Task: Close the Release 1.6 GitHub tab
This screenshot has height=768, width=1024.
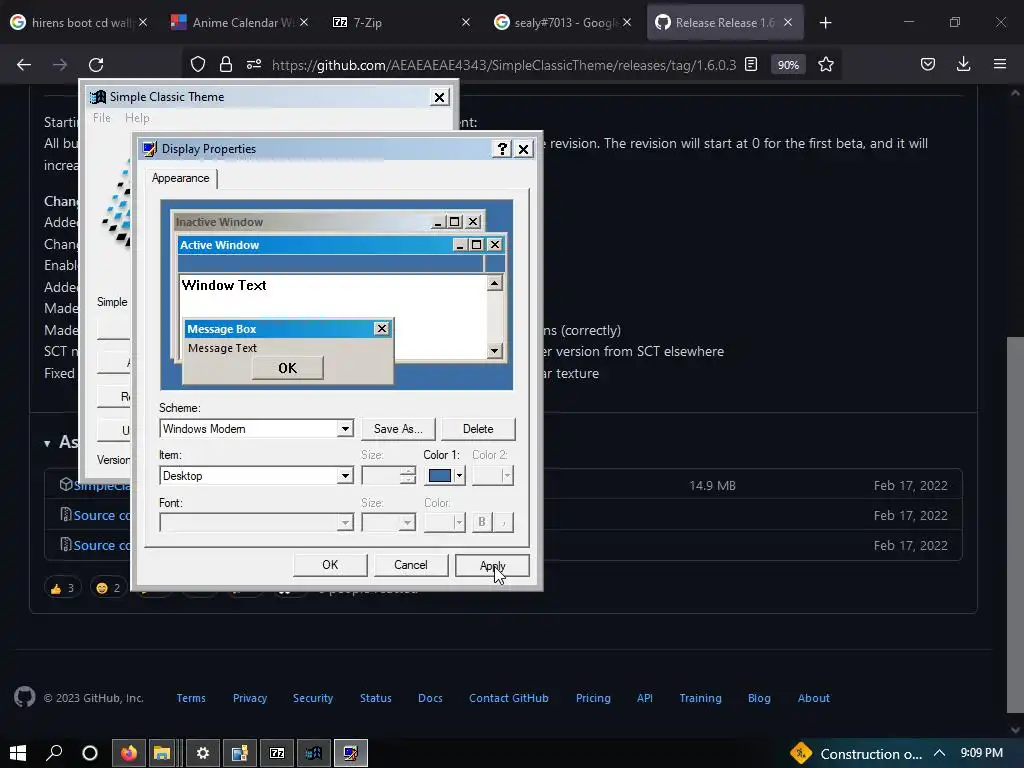Action: point(788,23)
